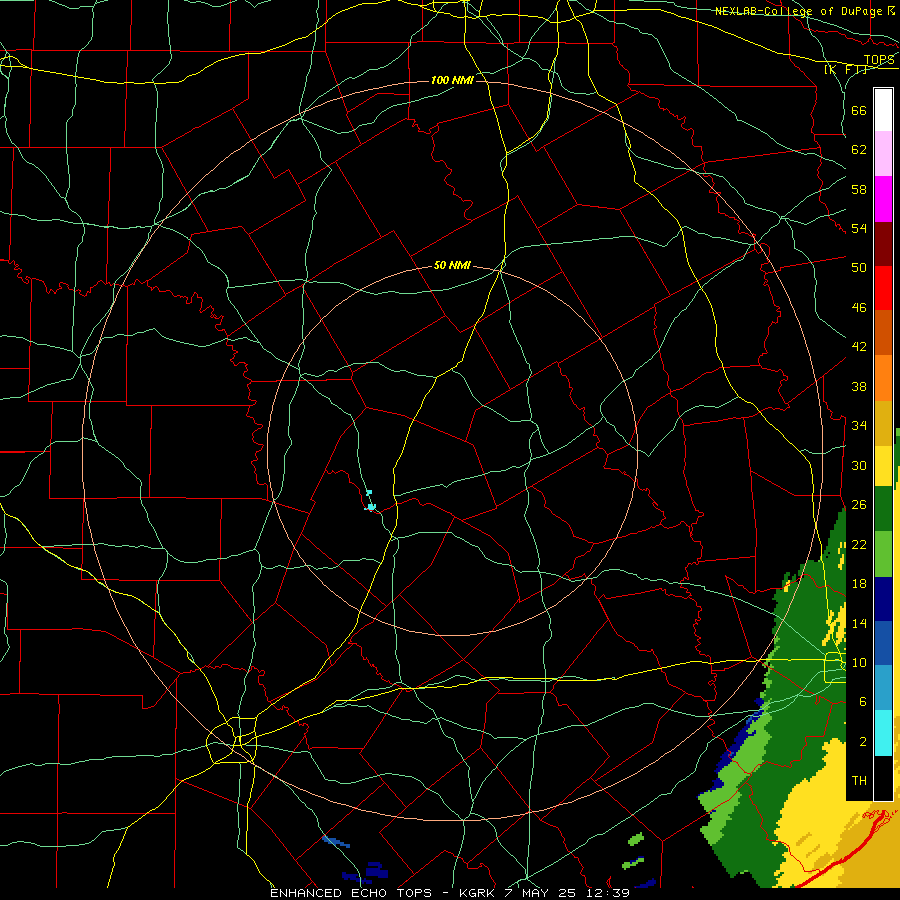Click the legend value "30"

click(859, 465)
